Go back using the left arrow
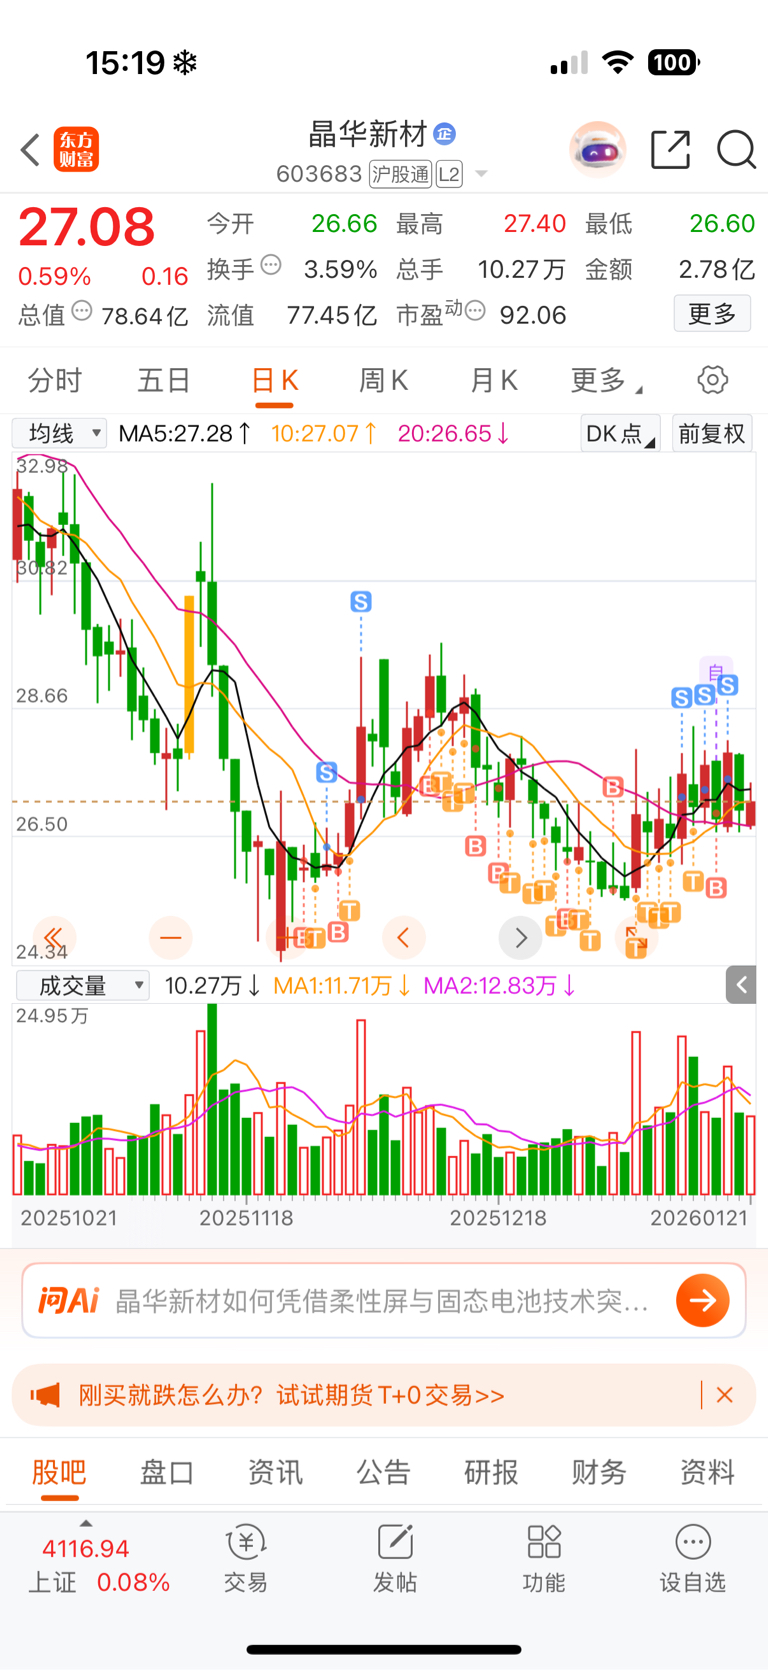Image resolution: width=768 pixels, height=1670 pixels. [30, 150]
